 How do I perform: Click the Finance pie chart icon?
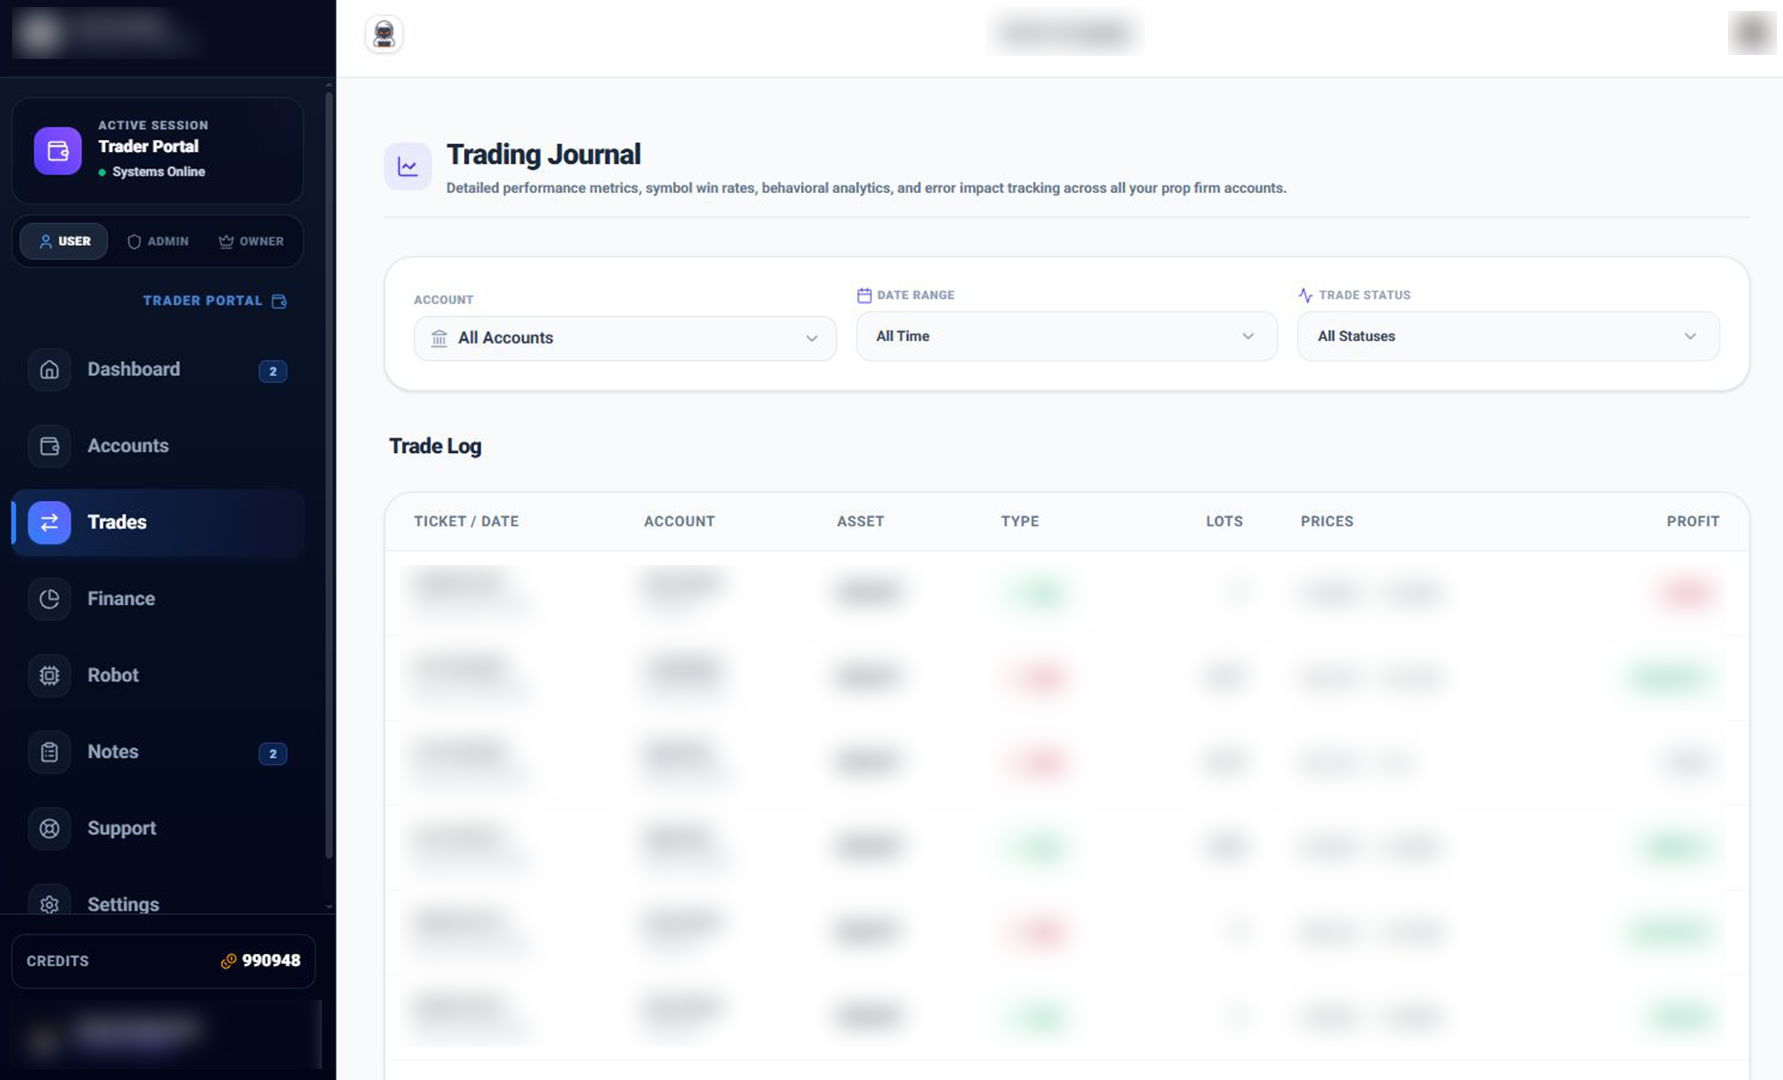click(x=49, y=599)
